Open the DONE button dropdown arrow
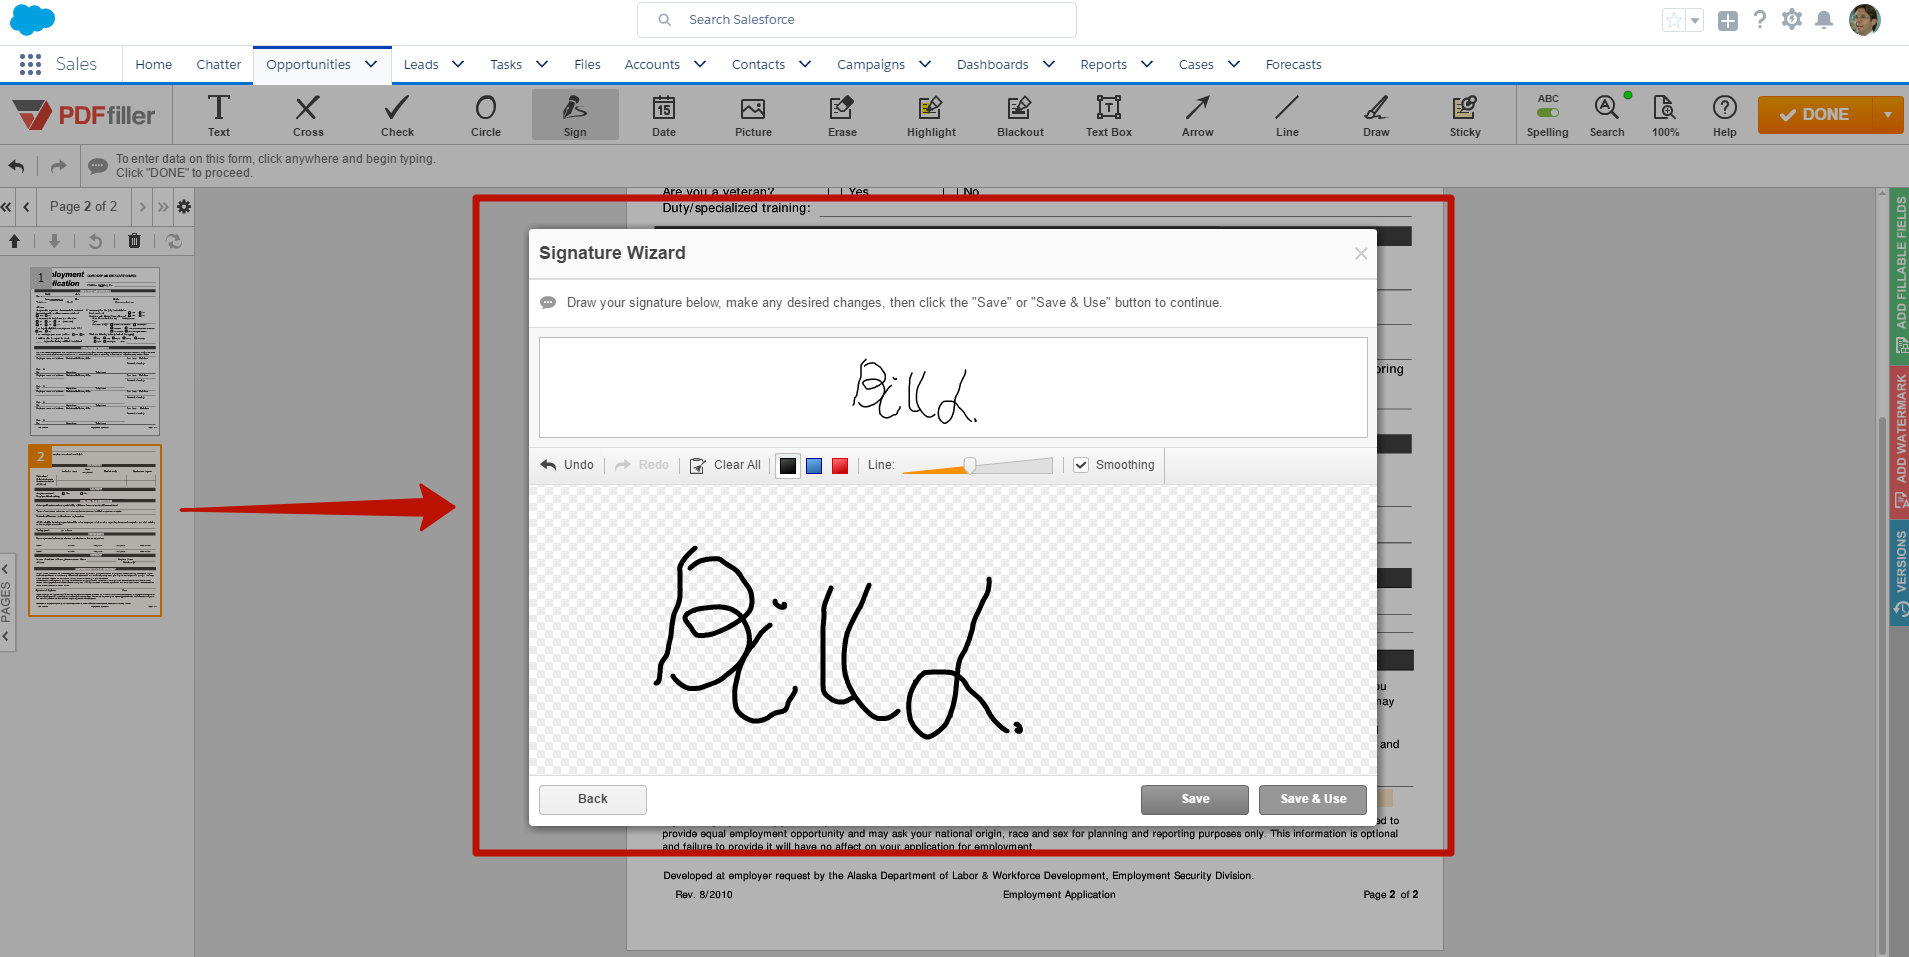This screenshot has height=957, width=1909. pos(1888,115)
